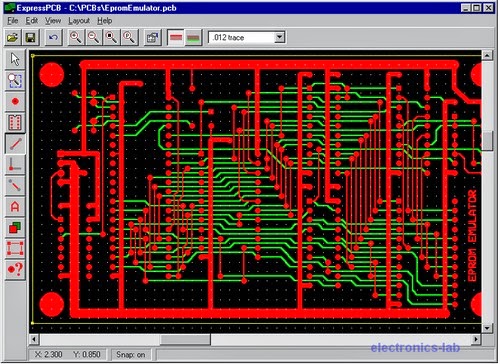Click the vertical scrollbar thumb

[487, 141]
